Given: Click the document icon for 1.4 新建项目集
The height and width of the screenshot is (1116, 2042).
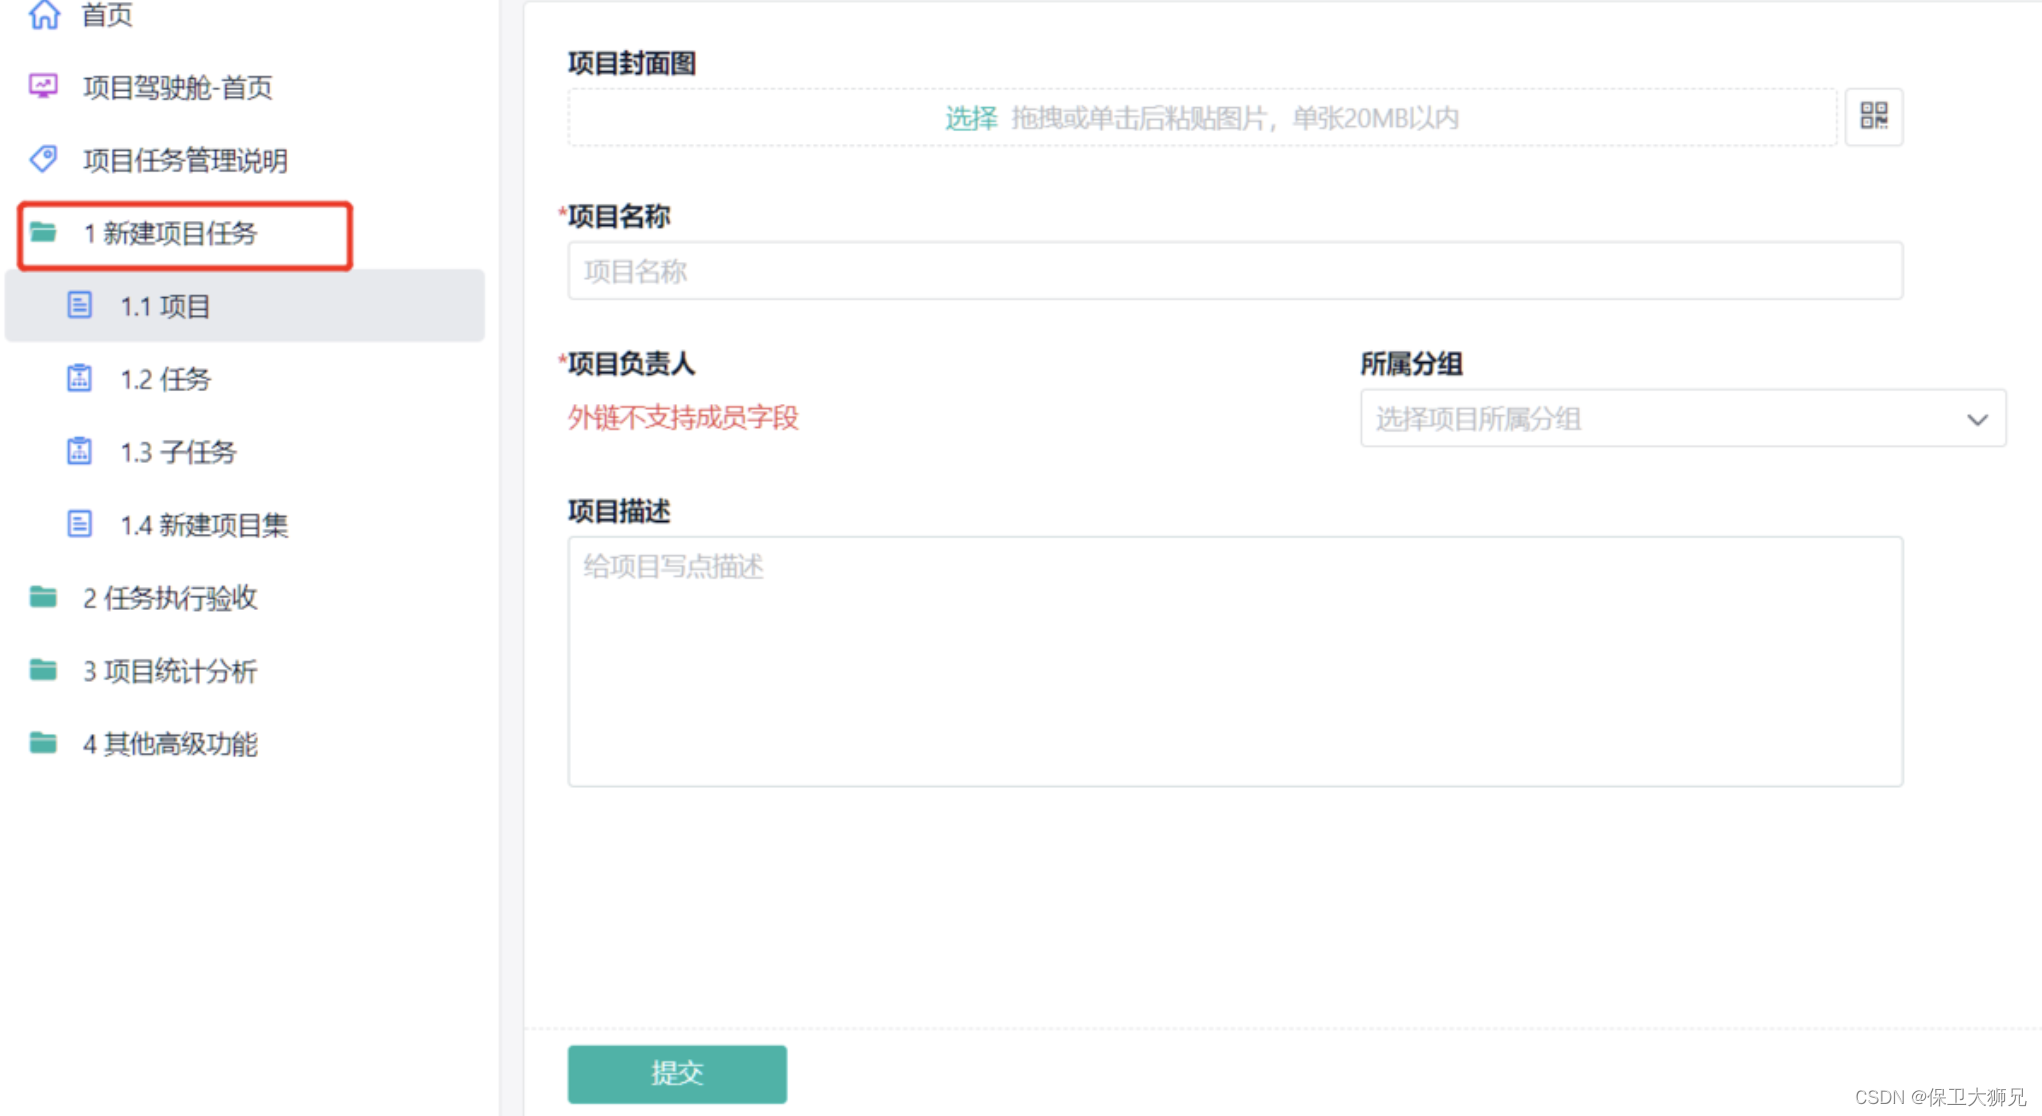Looking at the screenshot, I should [x=80, y=524].
